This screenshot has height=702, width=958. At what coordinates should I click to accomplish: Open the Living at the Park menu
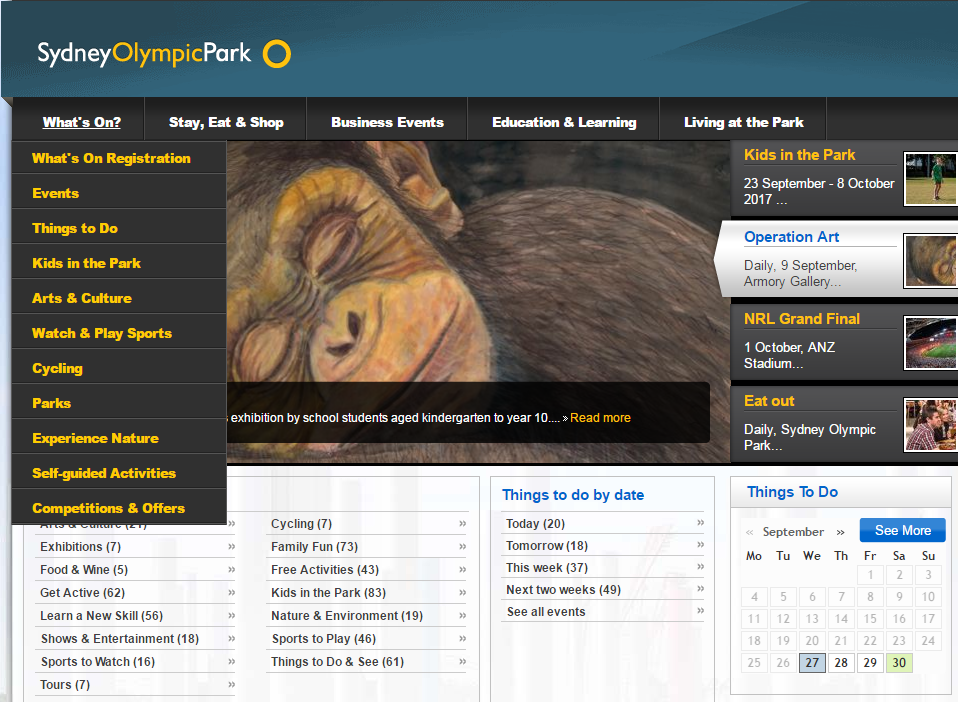coord(744,122)
